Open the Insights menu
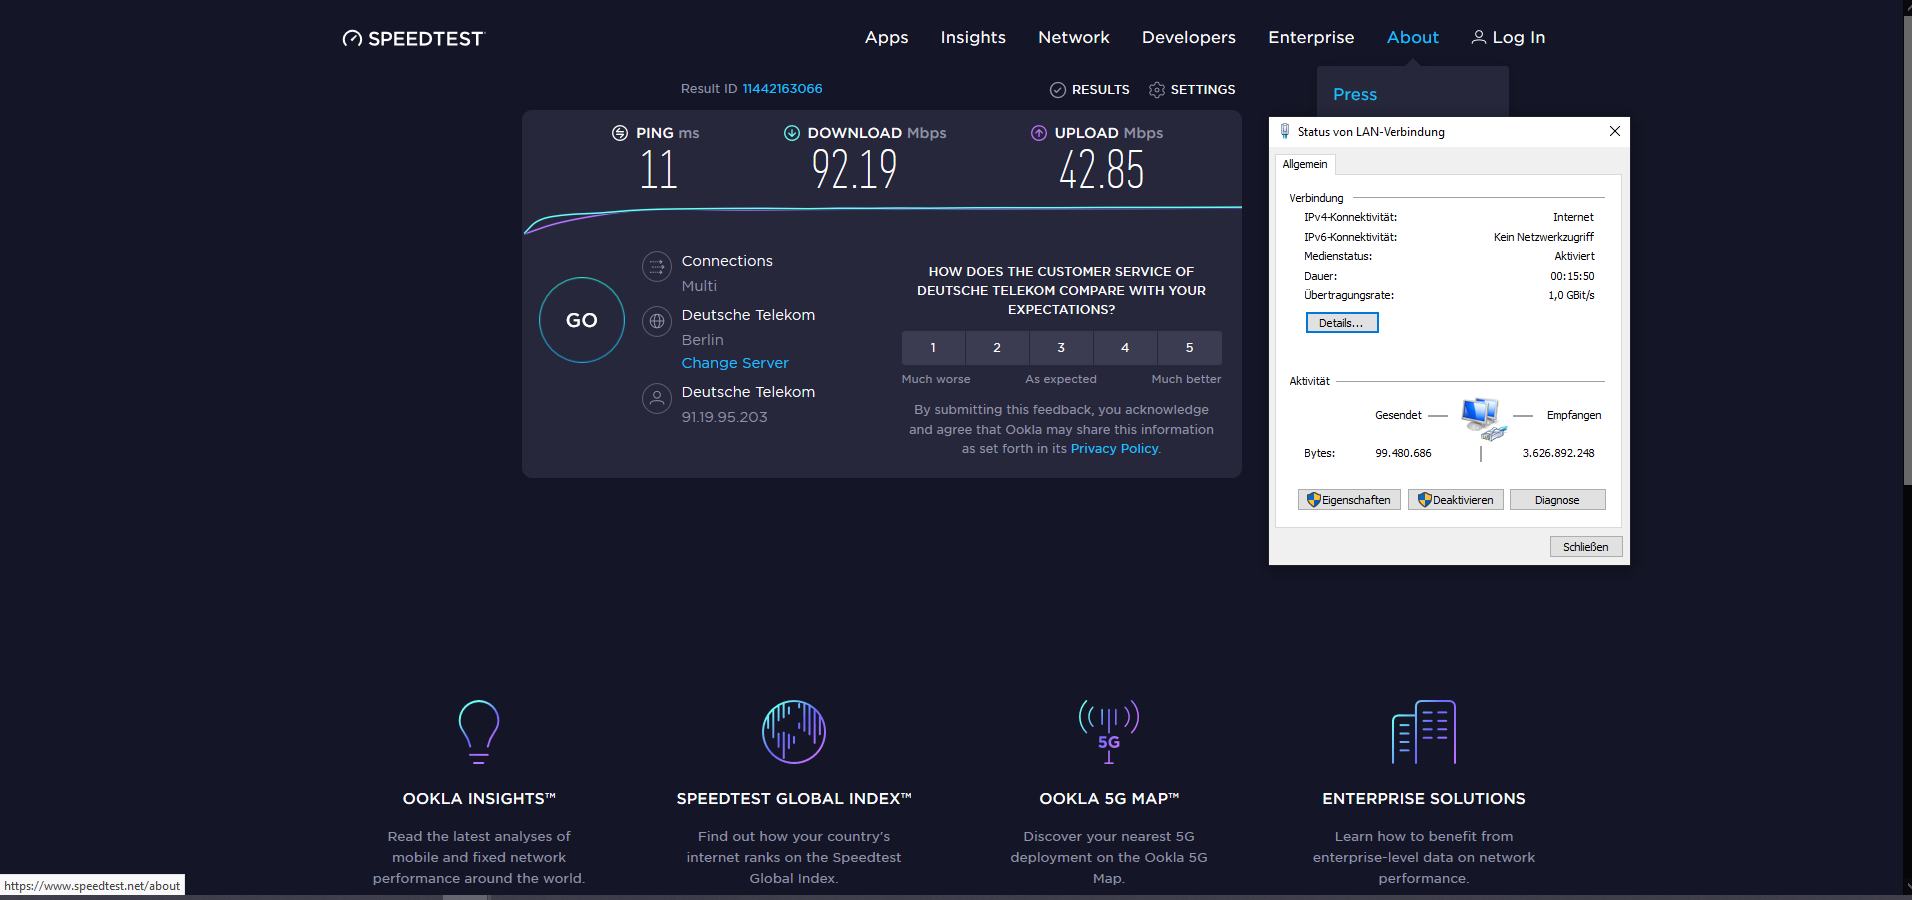Image resolution: width=1912 pixels, height=900 pixels. 973,37
